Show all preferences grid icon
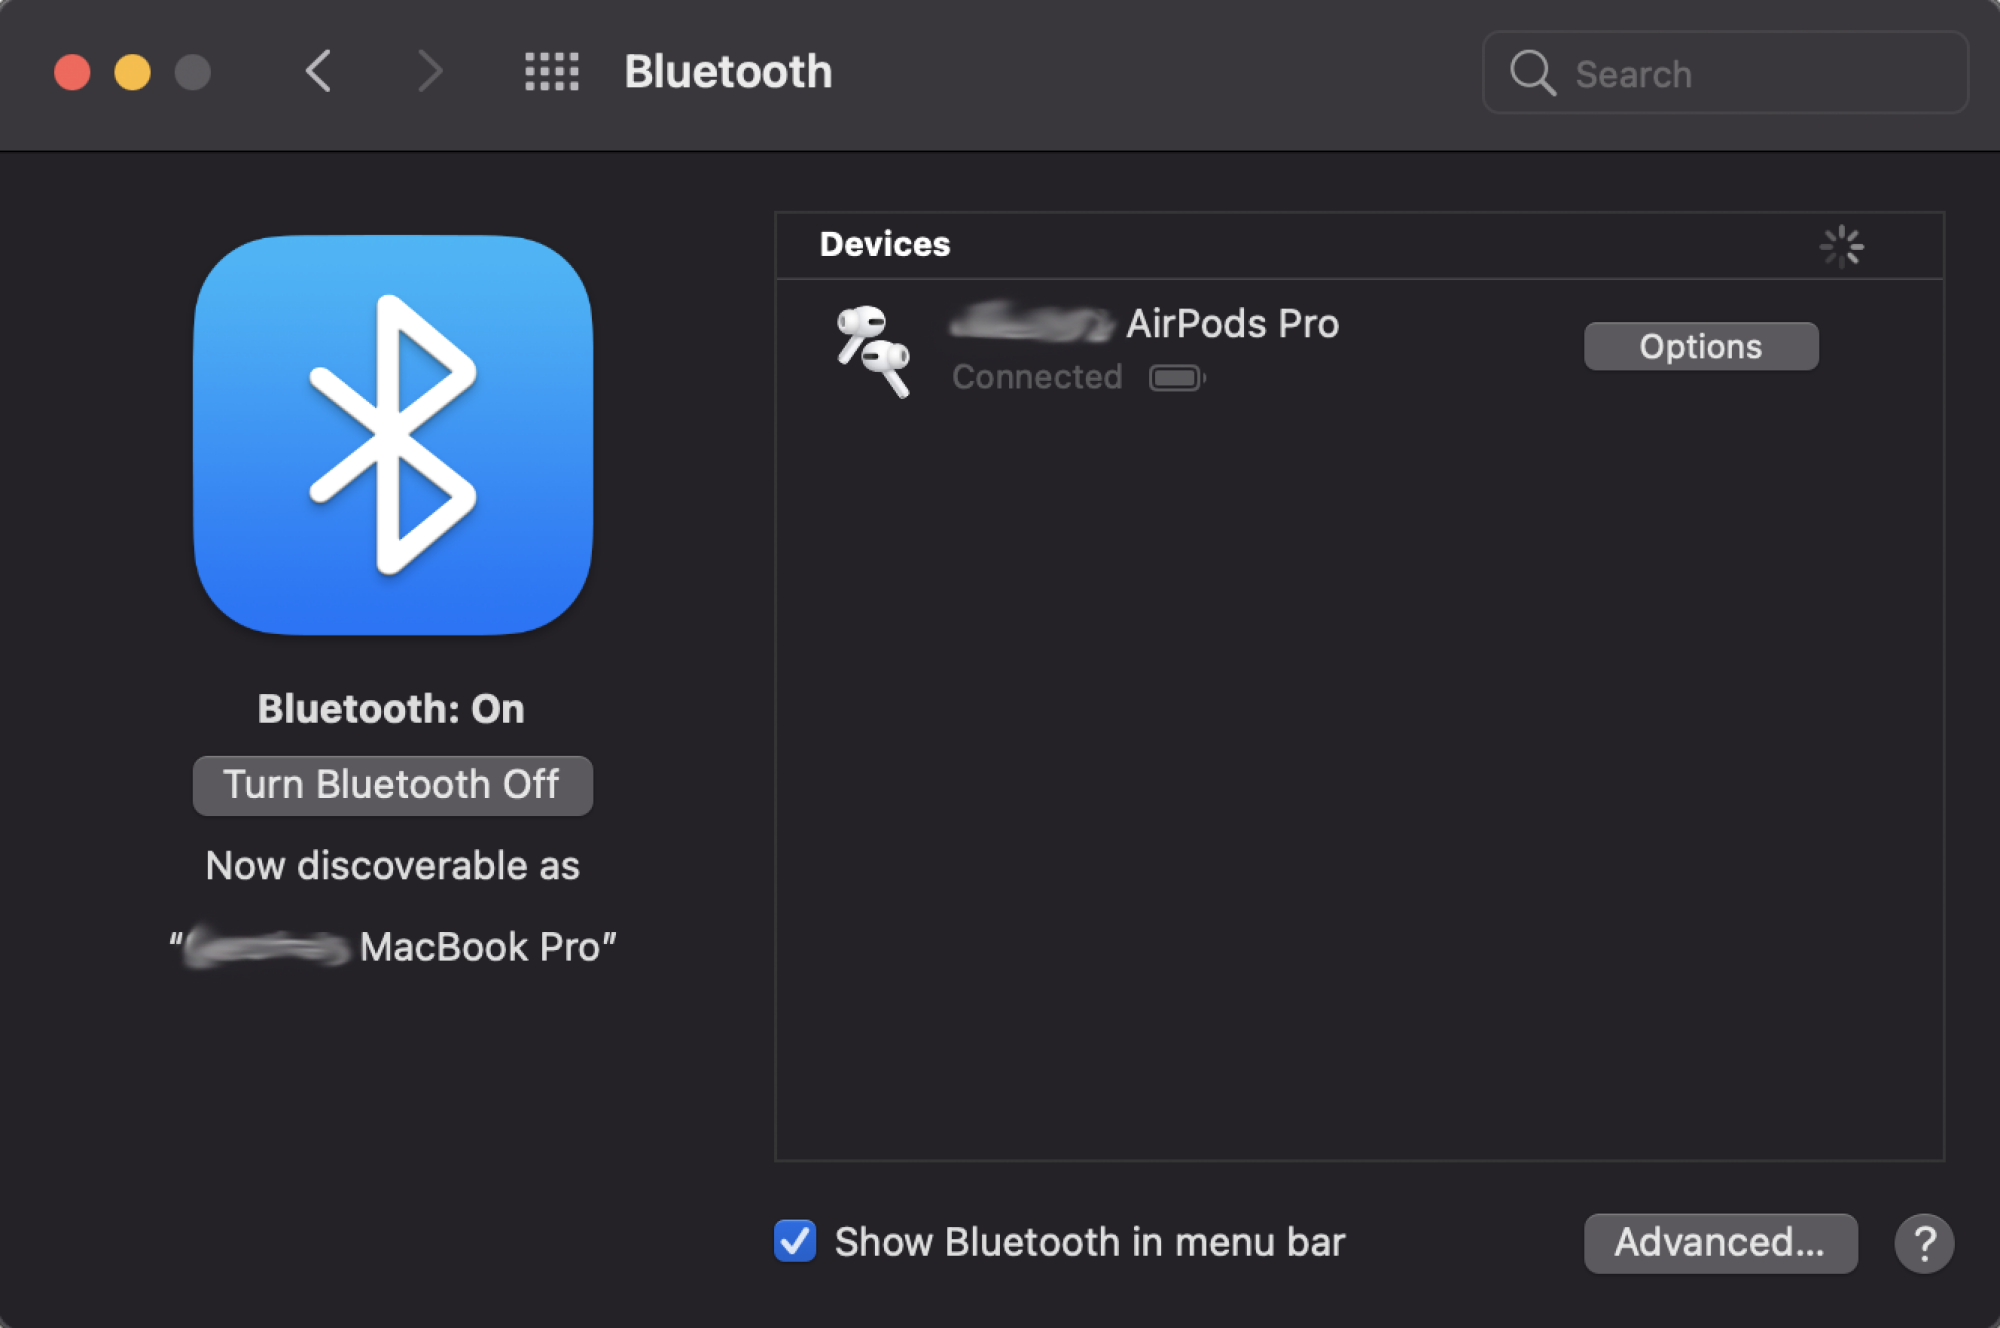The height and width of the screenshot is (1328, 2000). click(552, 72)
